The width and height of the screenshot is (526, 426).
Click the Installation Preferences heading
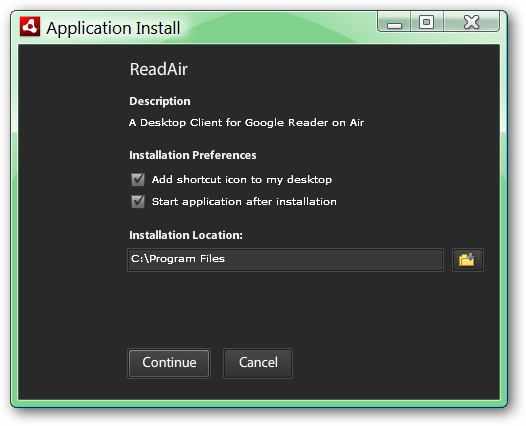point(193,155)
